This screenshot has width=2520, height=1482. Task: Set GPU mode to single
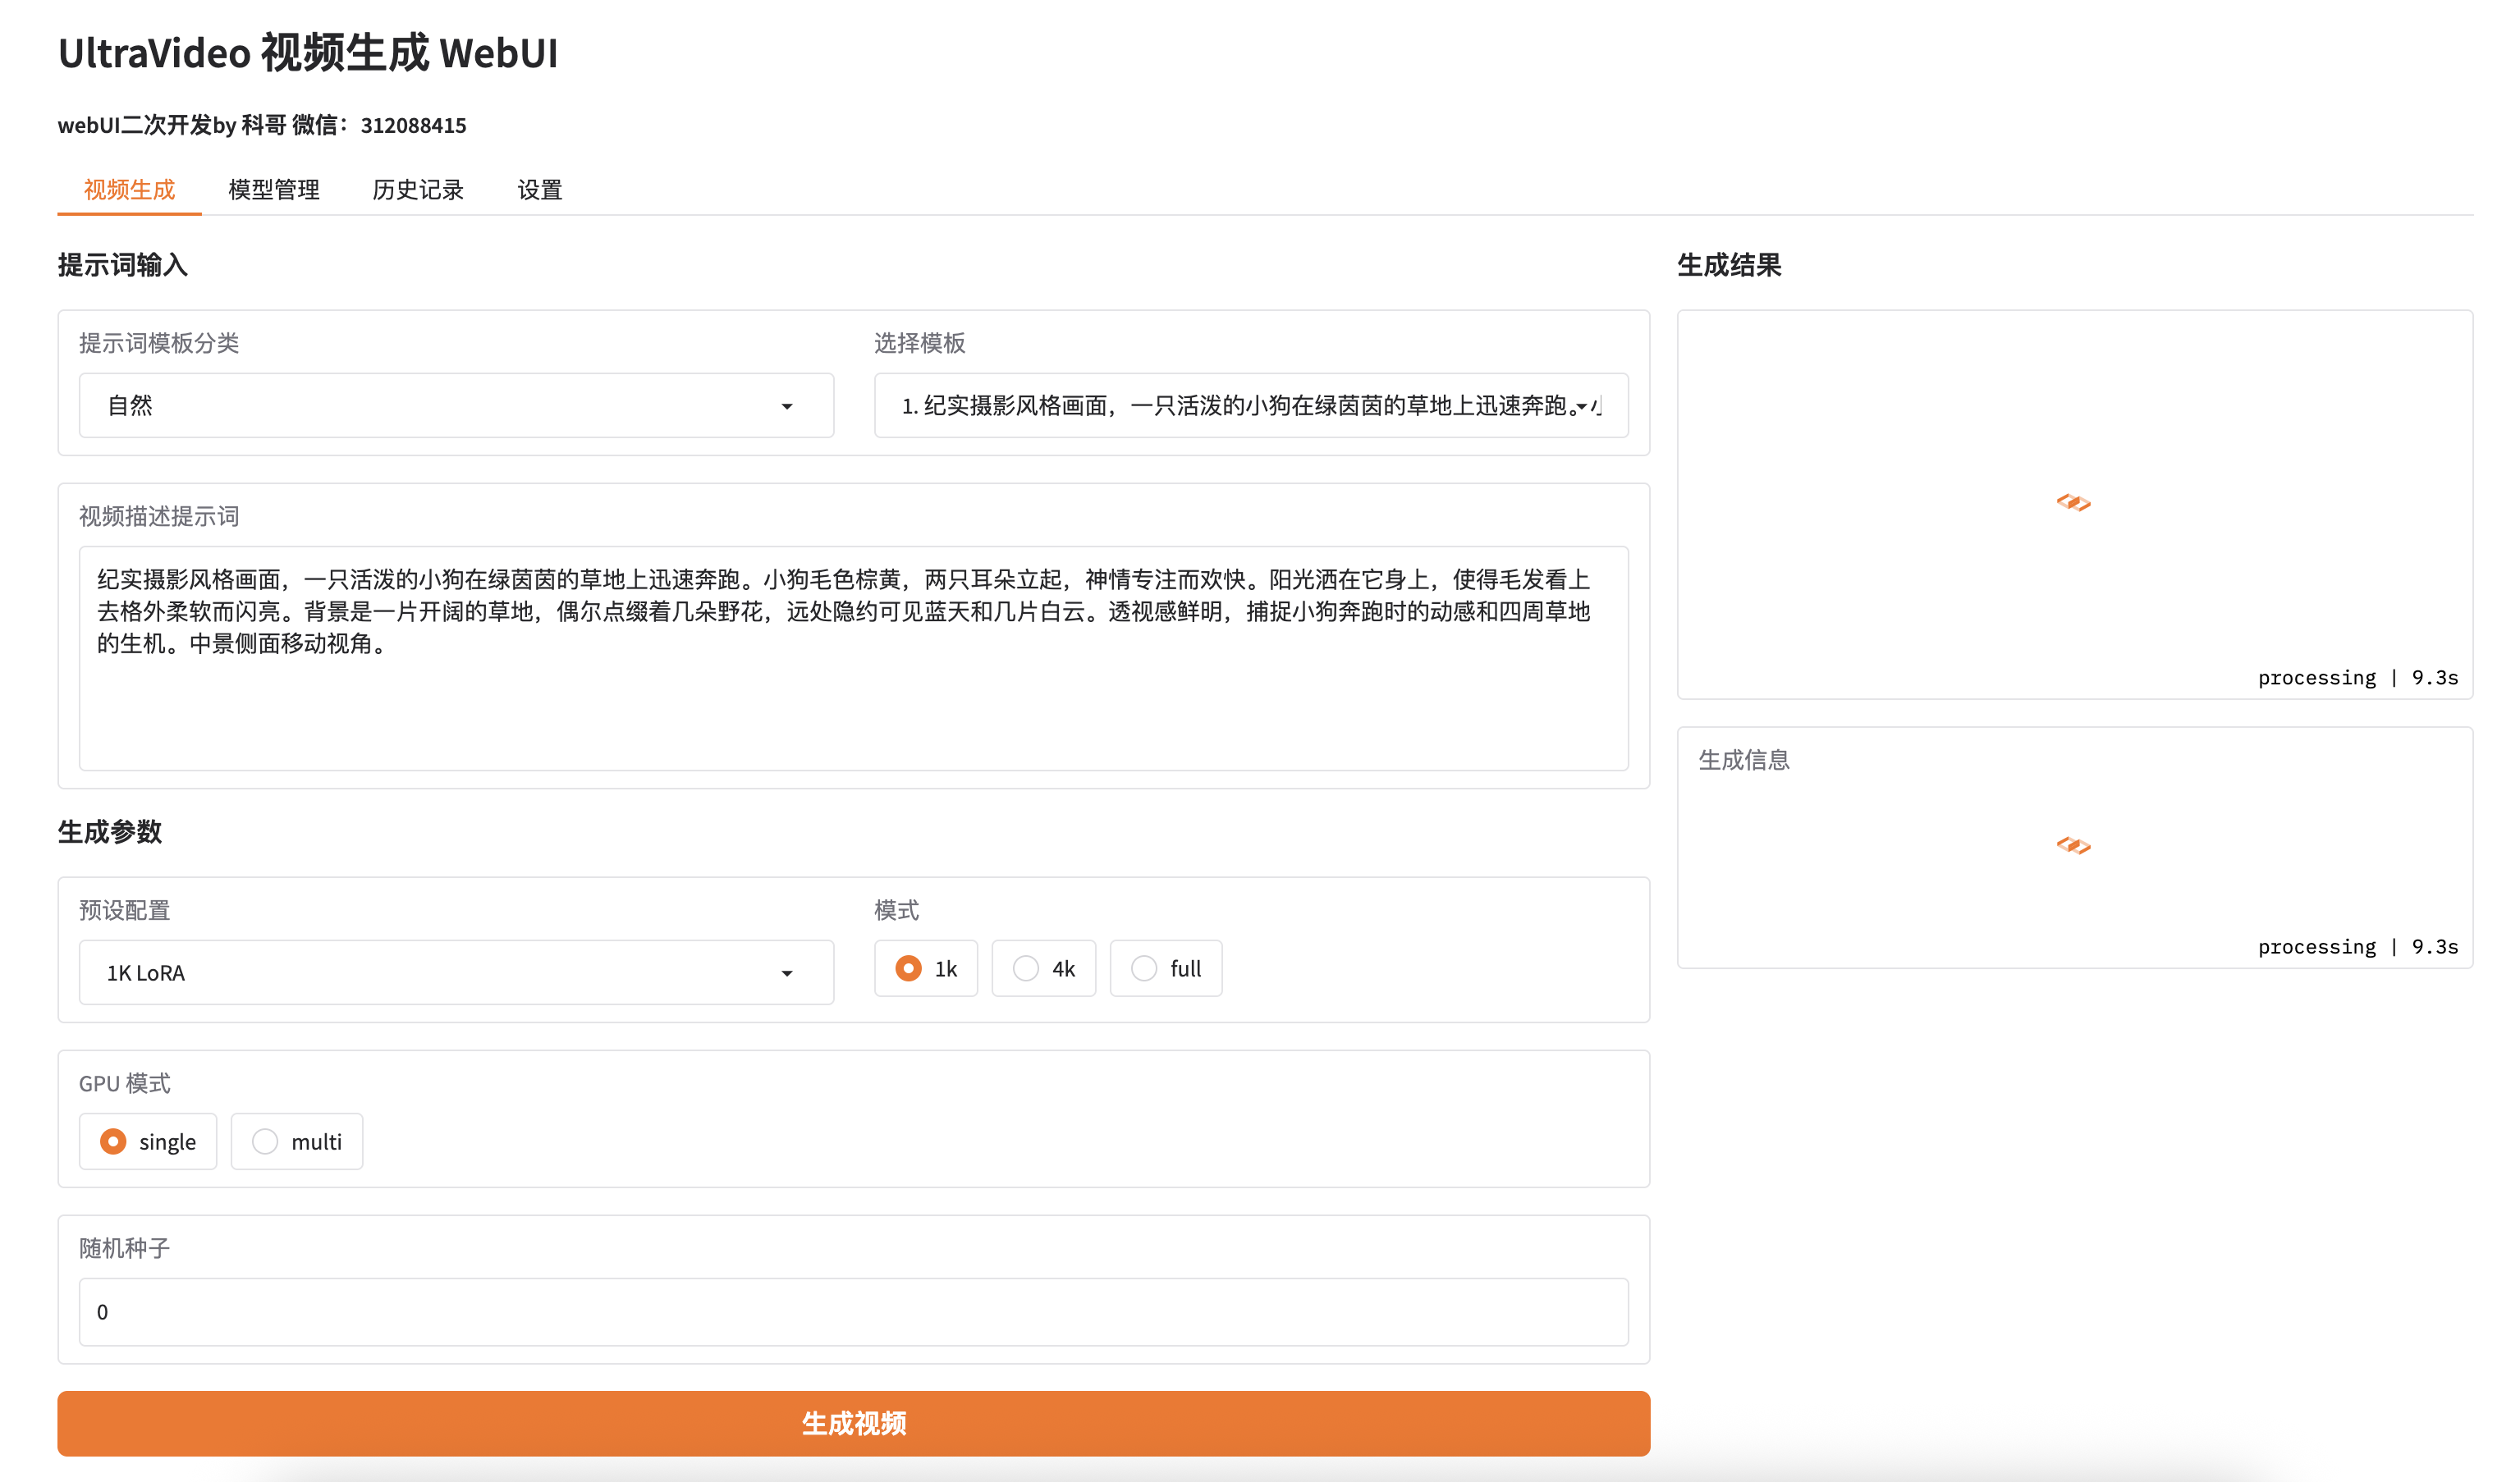tap(113, 1141)
